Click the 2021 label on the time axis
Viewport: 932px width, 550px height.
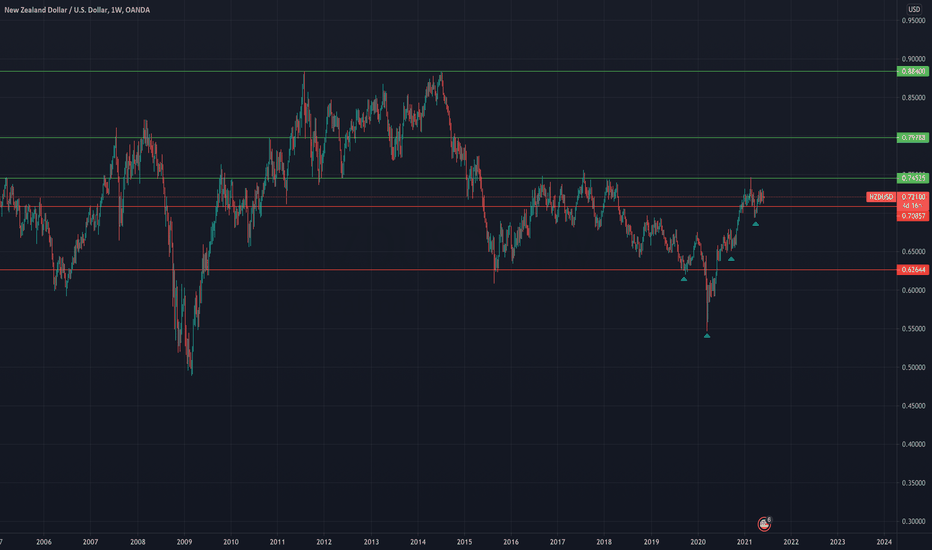click(x=744, y=542)
